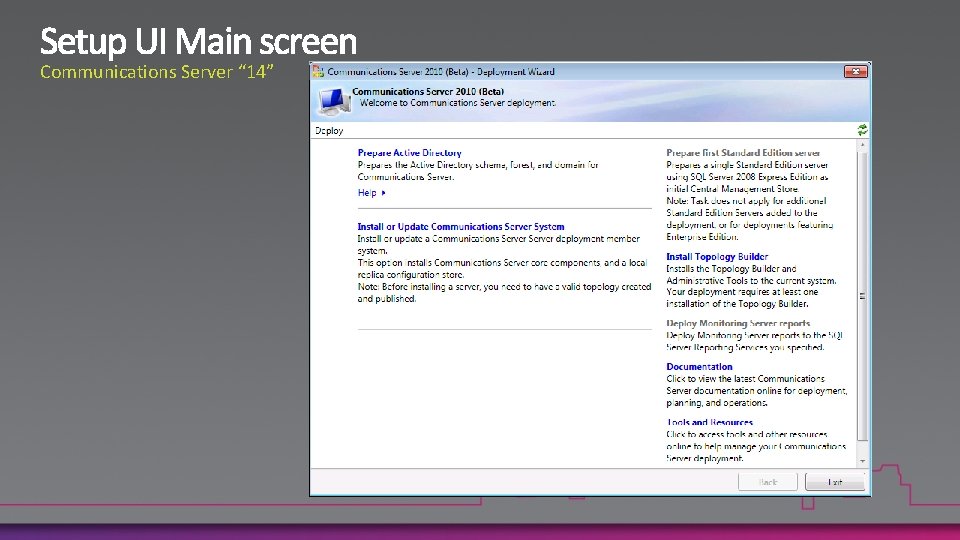Click the Deployment Wizard title bar icon
This screenshot has width=960, height=540.
point(318,72)
